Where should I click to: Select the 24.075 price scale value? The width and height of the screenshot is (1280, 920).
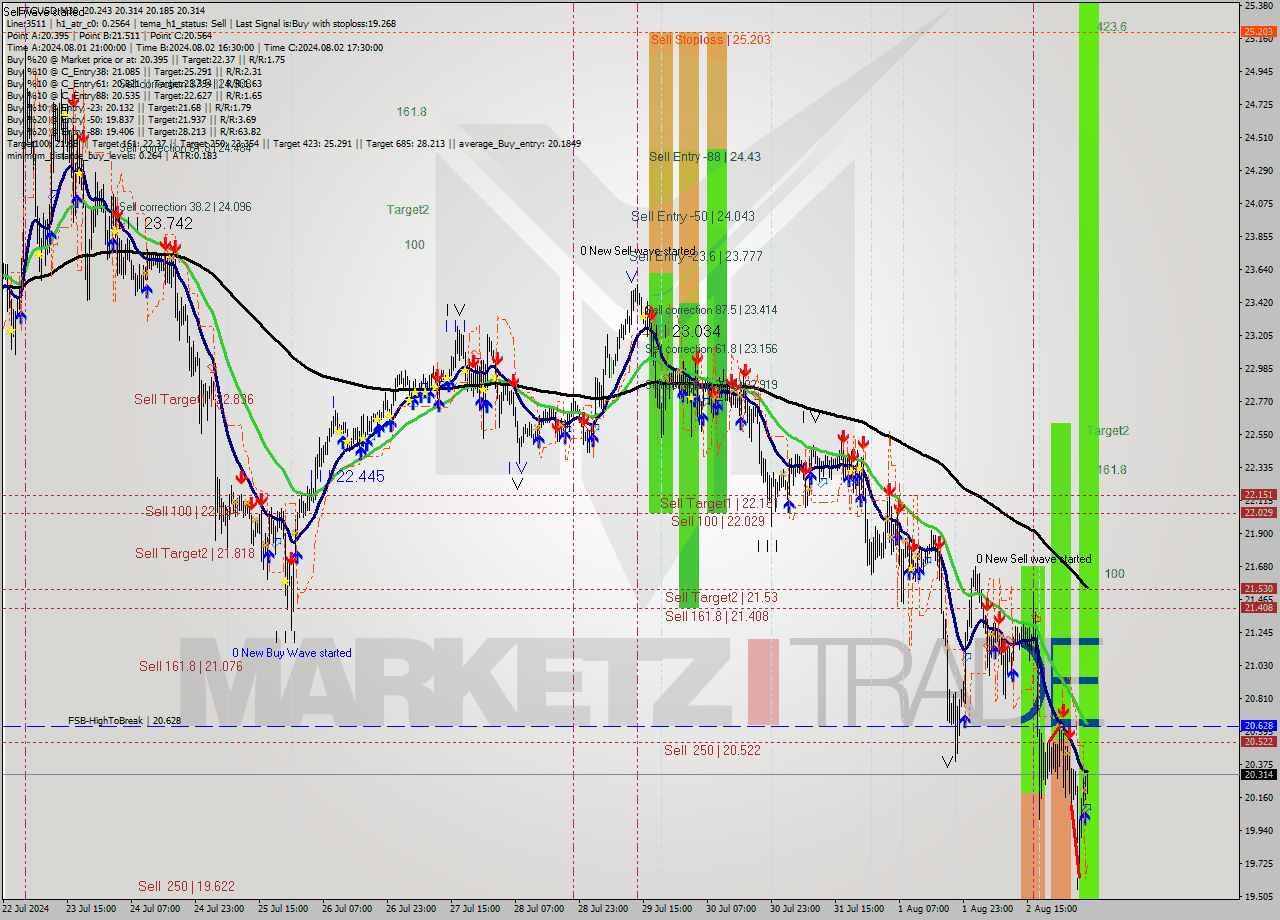pyautogui.click(x=1258, y=203)
